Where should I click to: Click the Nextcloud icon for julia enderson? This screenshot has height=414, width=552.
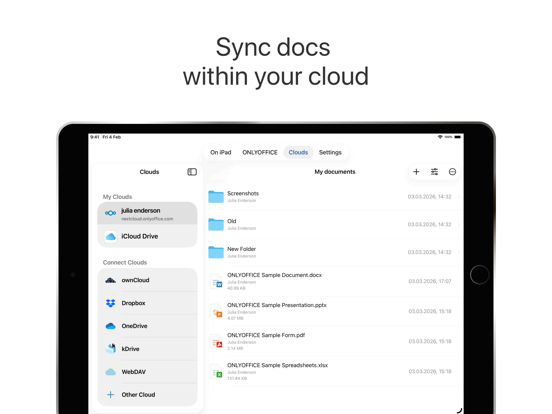[111, 213]
